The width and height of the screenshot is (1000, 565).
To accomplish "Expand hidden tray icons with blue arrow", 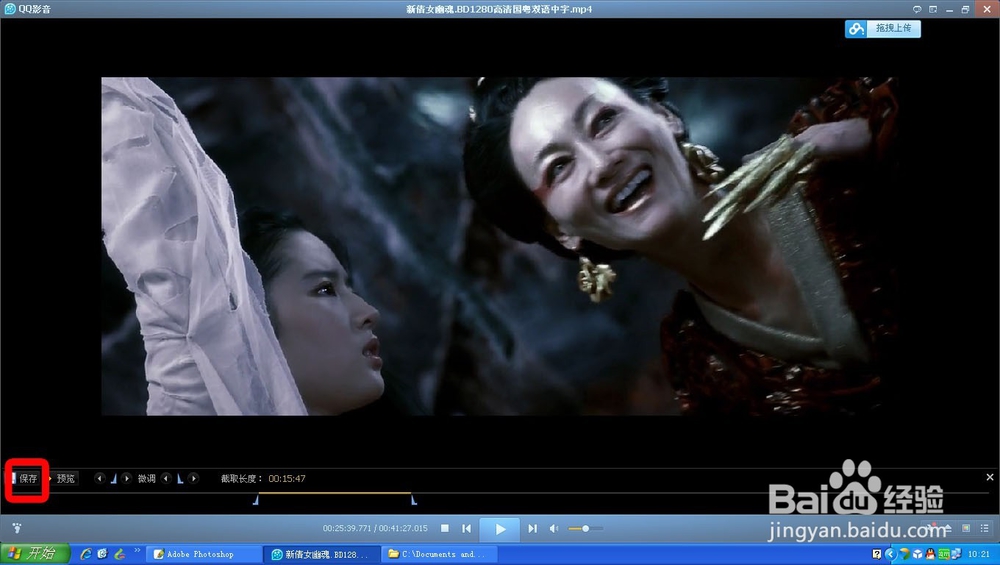I will point(891,554).
